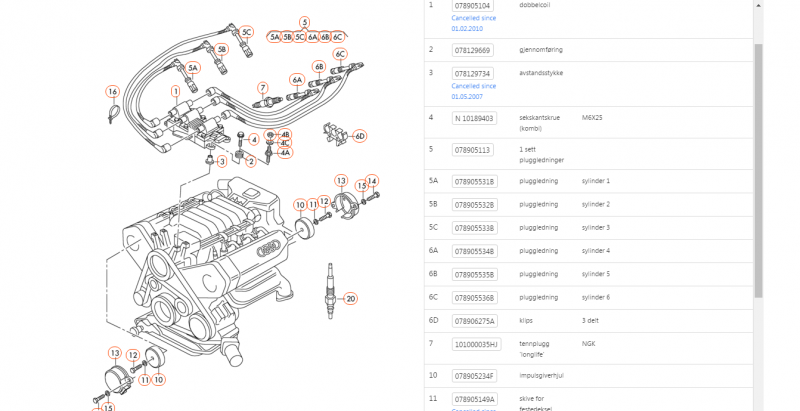Select part number N 10189403

474,118
